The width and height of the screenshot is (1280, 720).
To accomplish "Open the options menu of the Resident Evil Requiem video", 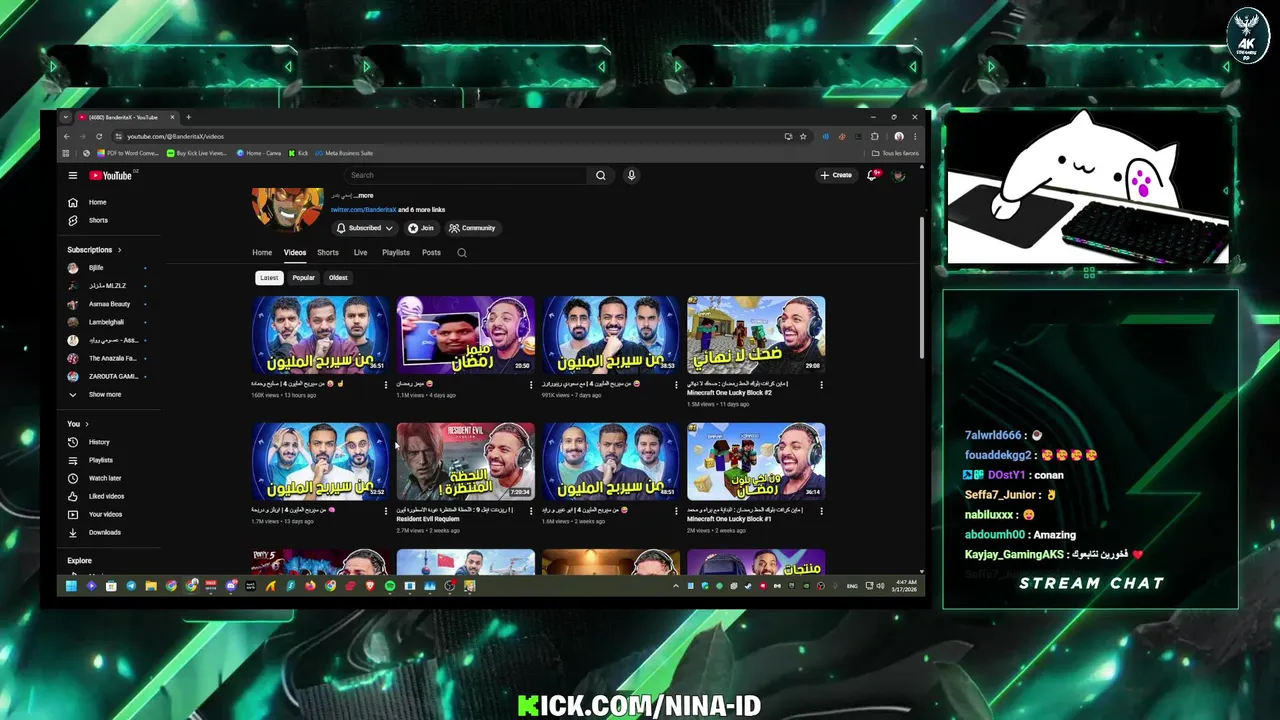I will (531, 511).
